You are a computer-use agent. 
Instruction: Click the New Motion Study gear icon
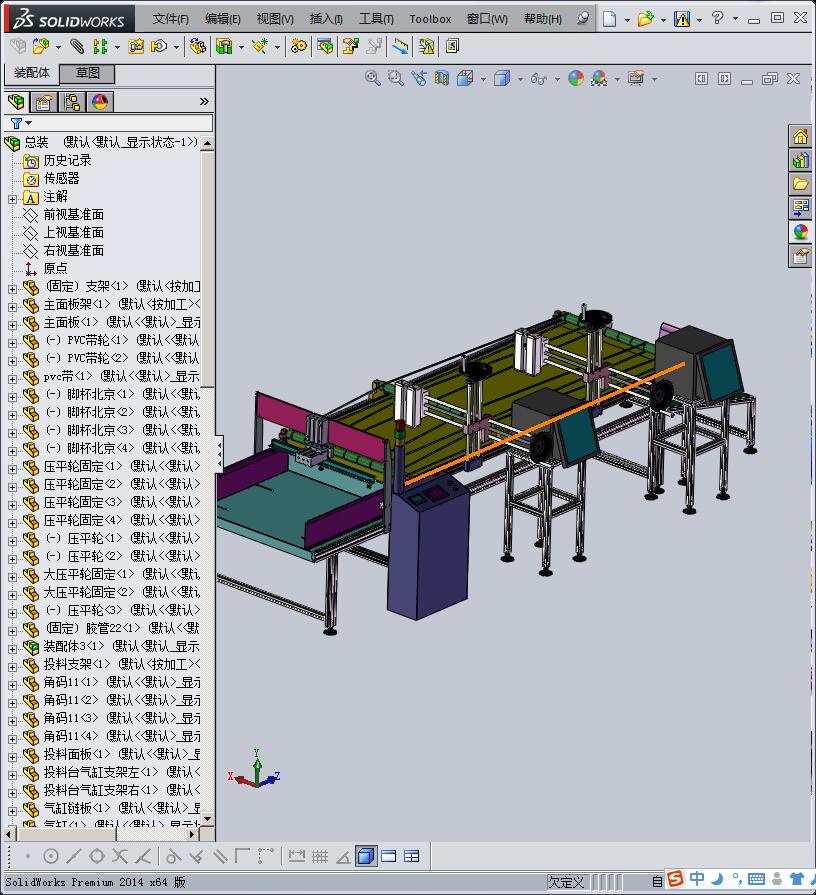pos(298,46)
